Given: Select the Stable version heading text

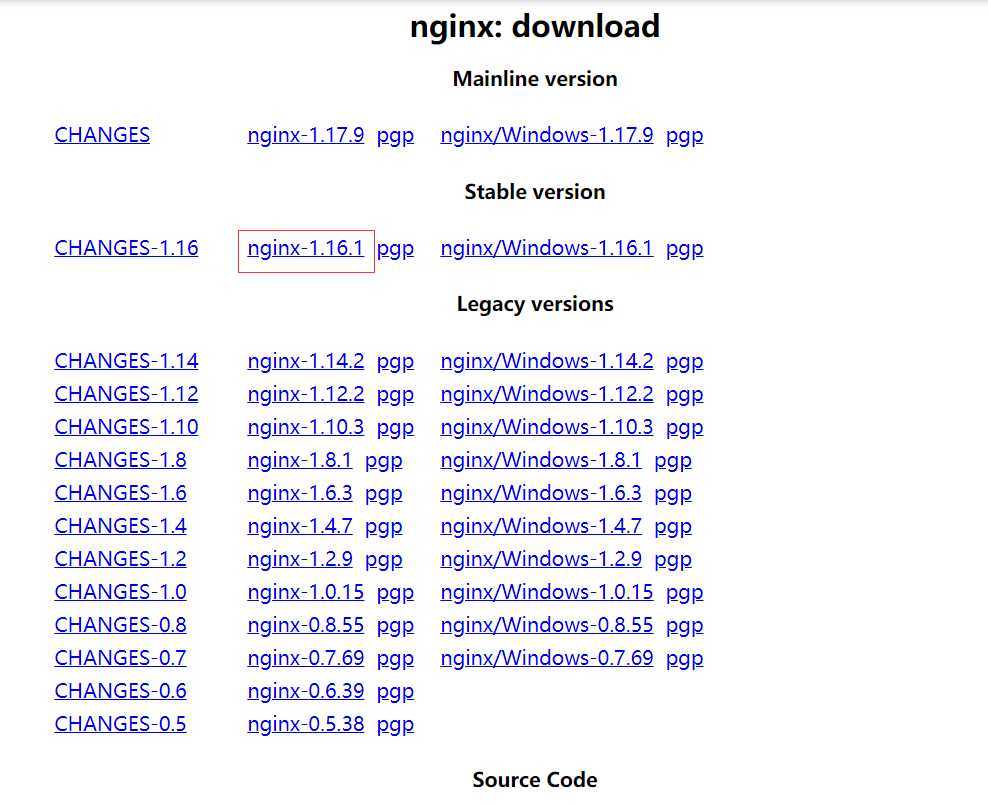Looking at the screenshot, I should click(x=535, y=192).
